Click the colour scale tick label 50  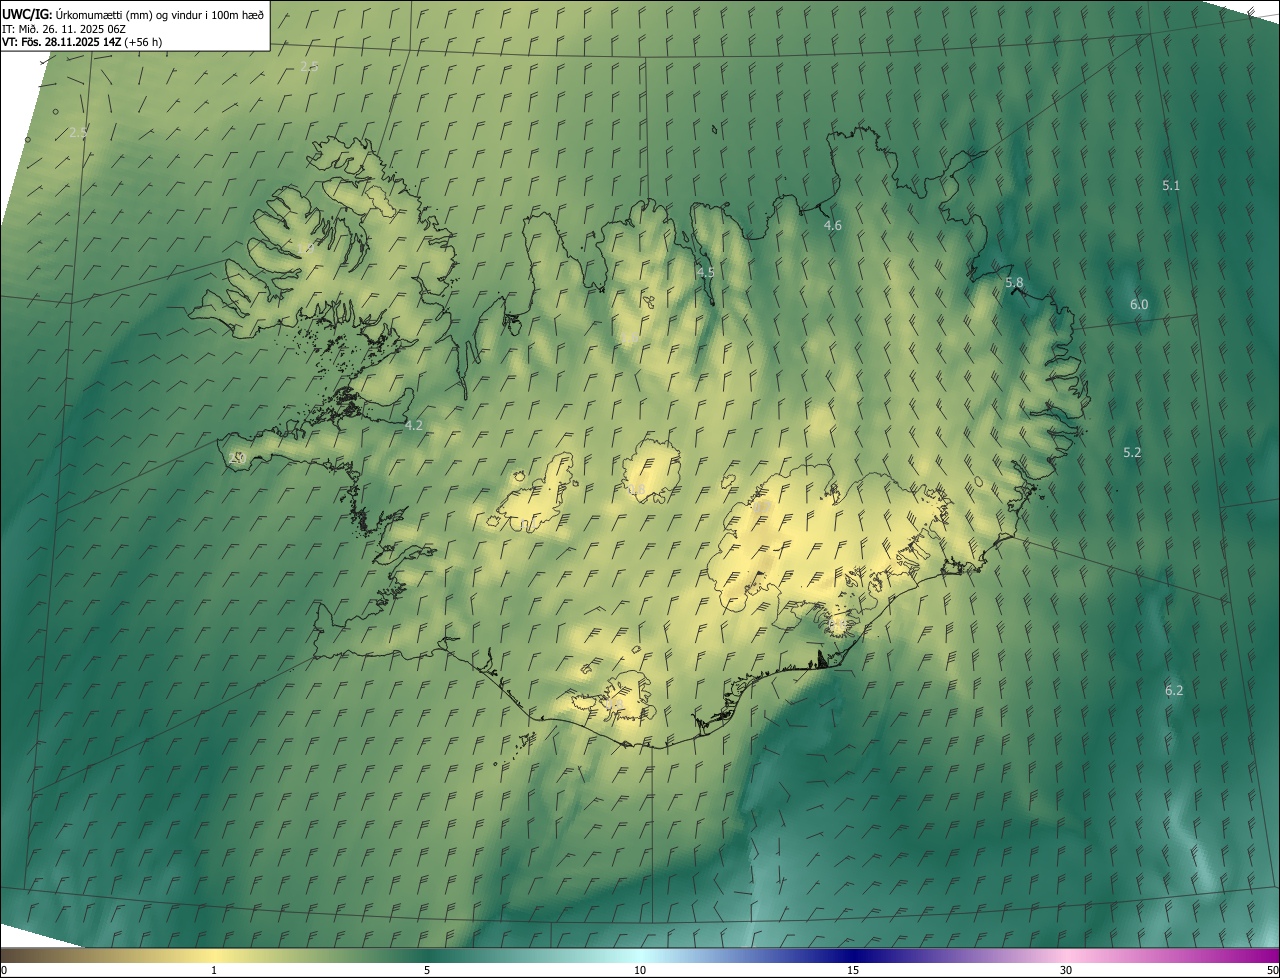(1272, 970)
